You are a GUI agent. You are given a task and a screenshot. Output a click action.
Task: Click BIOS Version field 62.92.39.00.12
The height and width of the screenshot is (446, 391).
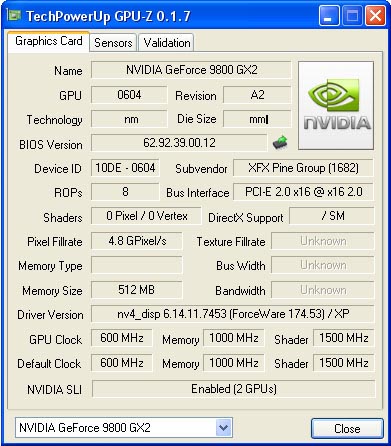(x=179, y=143)
